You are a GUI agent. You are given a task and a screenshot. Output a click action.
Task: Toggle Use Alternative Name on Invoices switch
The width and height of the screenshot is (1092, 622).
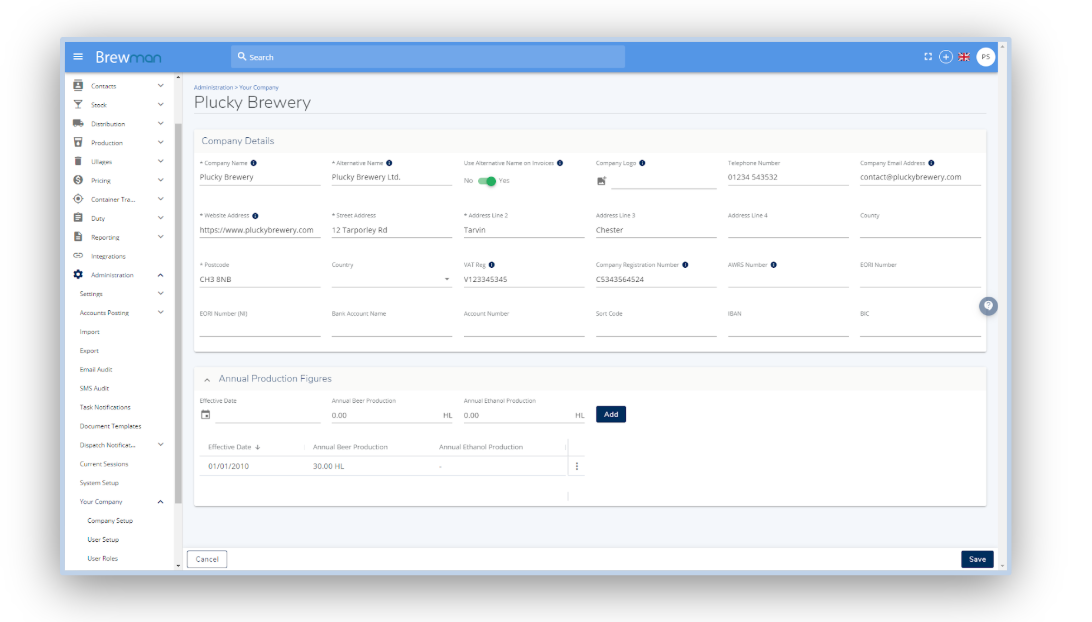487,181
